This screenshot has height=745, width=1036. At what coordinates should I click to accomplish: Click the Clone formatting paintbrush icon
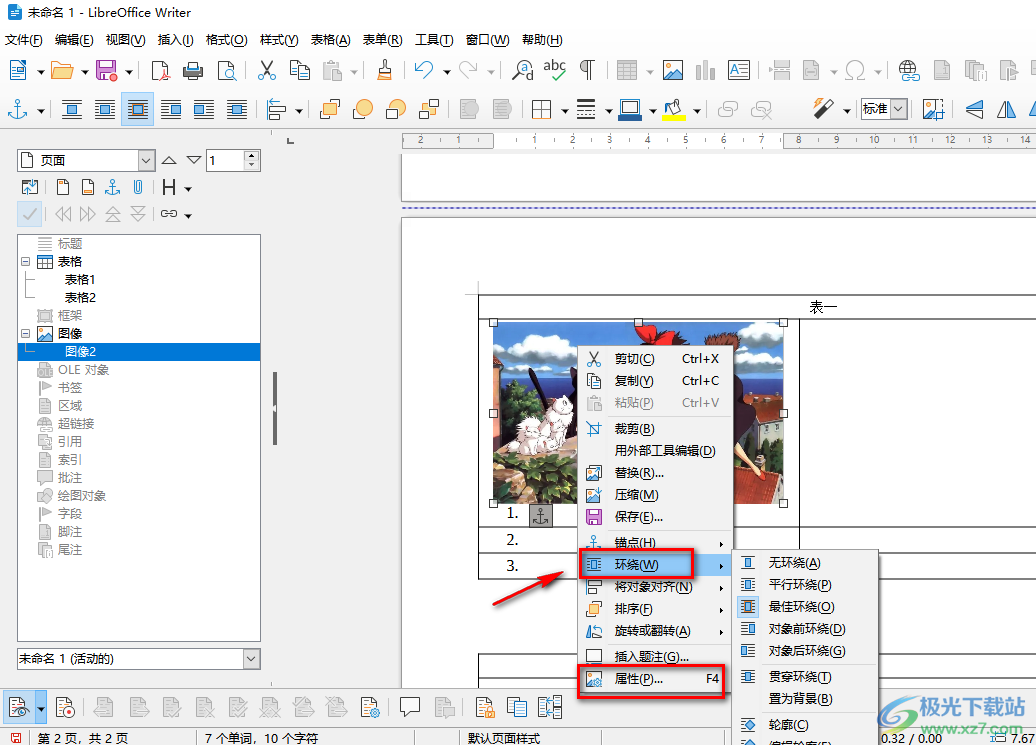(385, 70)
